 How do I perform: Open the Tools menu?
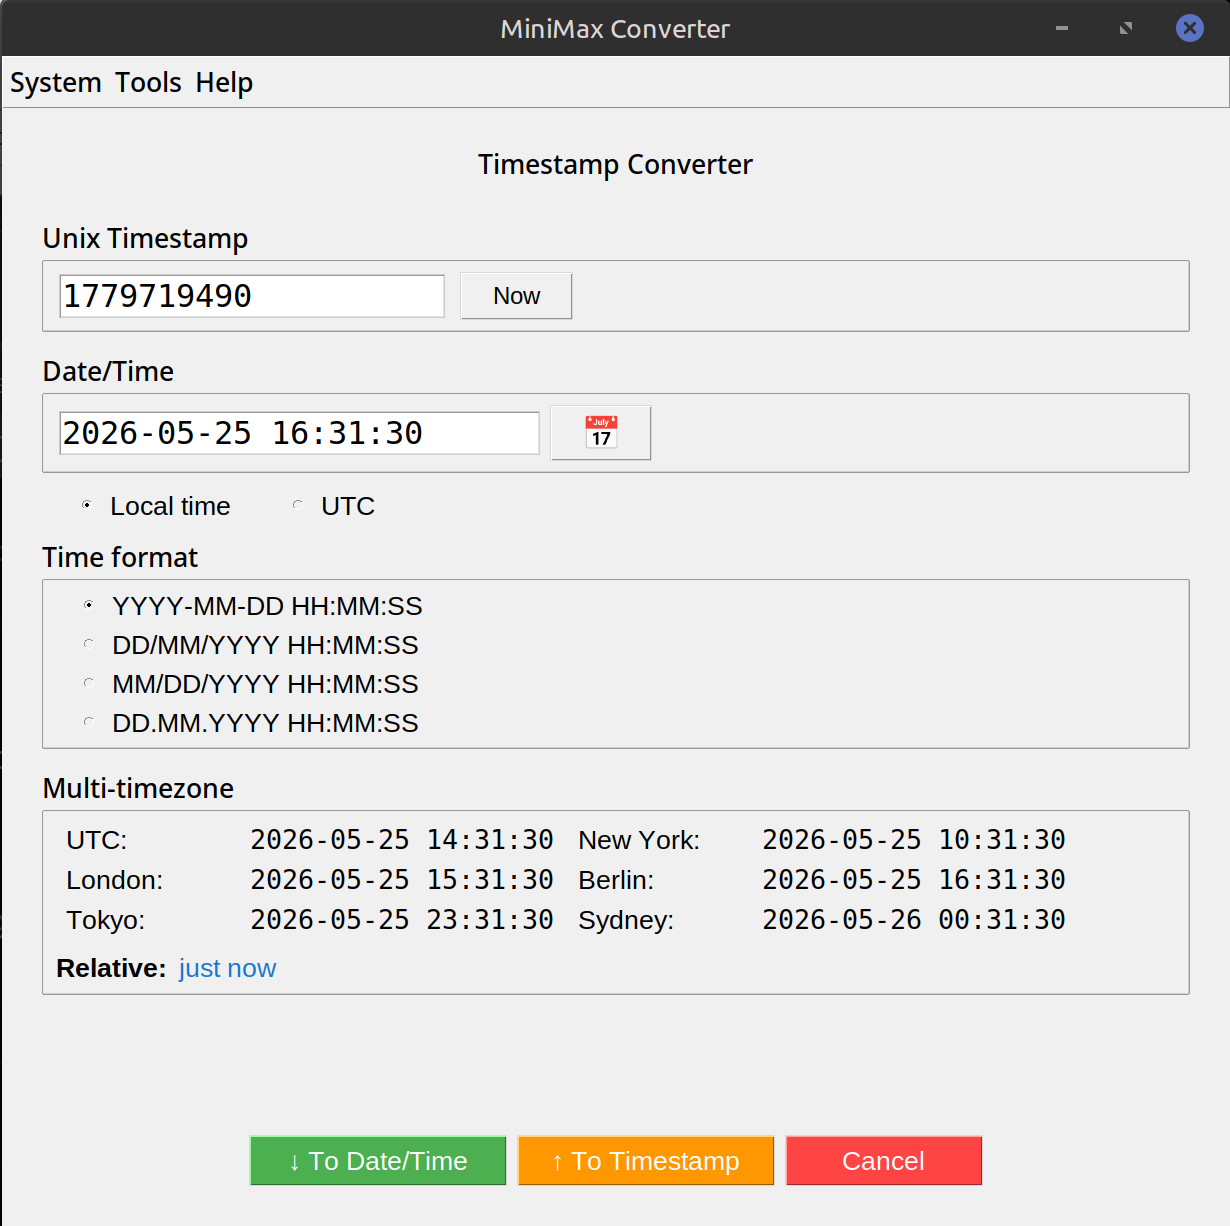coord(148,82)
